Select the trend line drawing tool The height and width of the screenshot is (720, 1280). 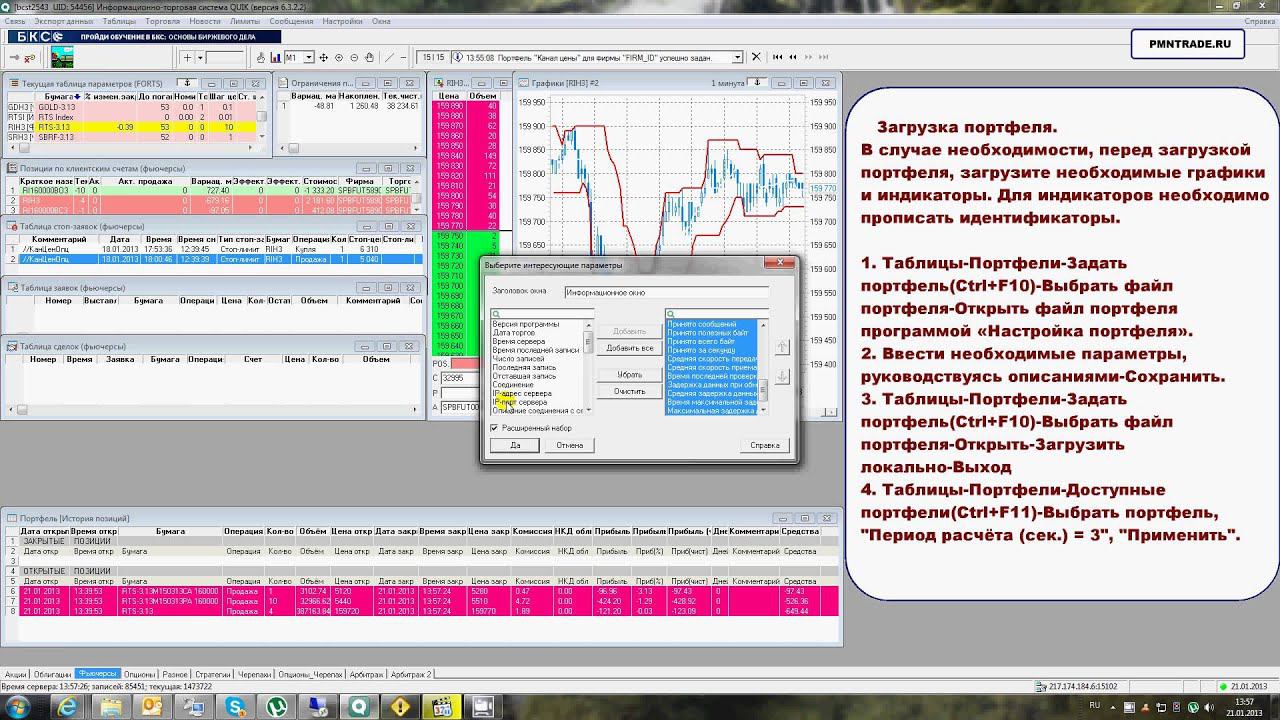389,57
